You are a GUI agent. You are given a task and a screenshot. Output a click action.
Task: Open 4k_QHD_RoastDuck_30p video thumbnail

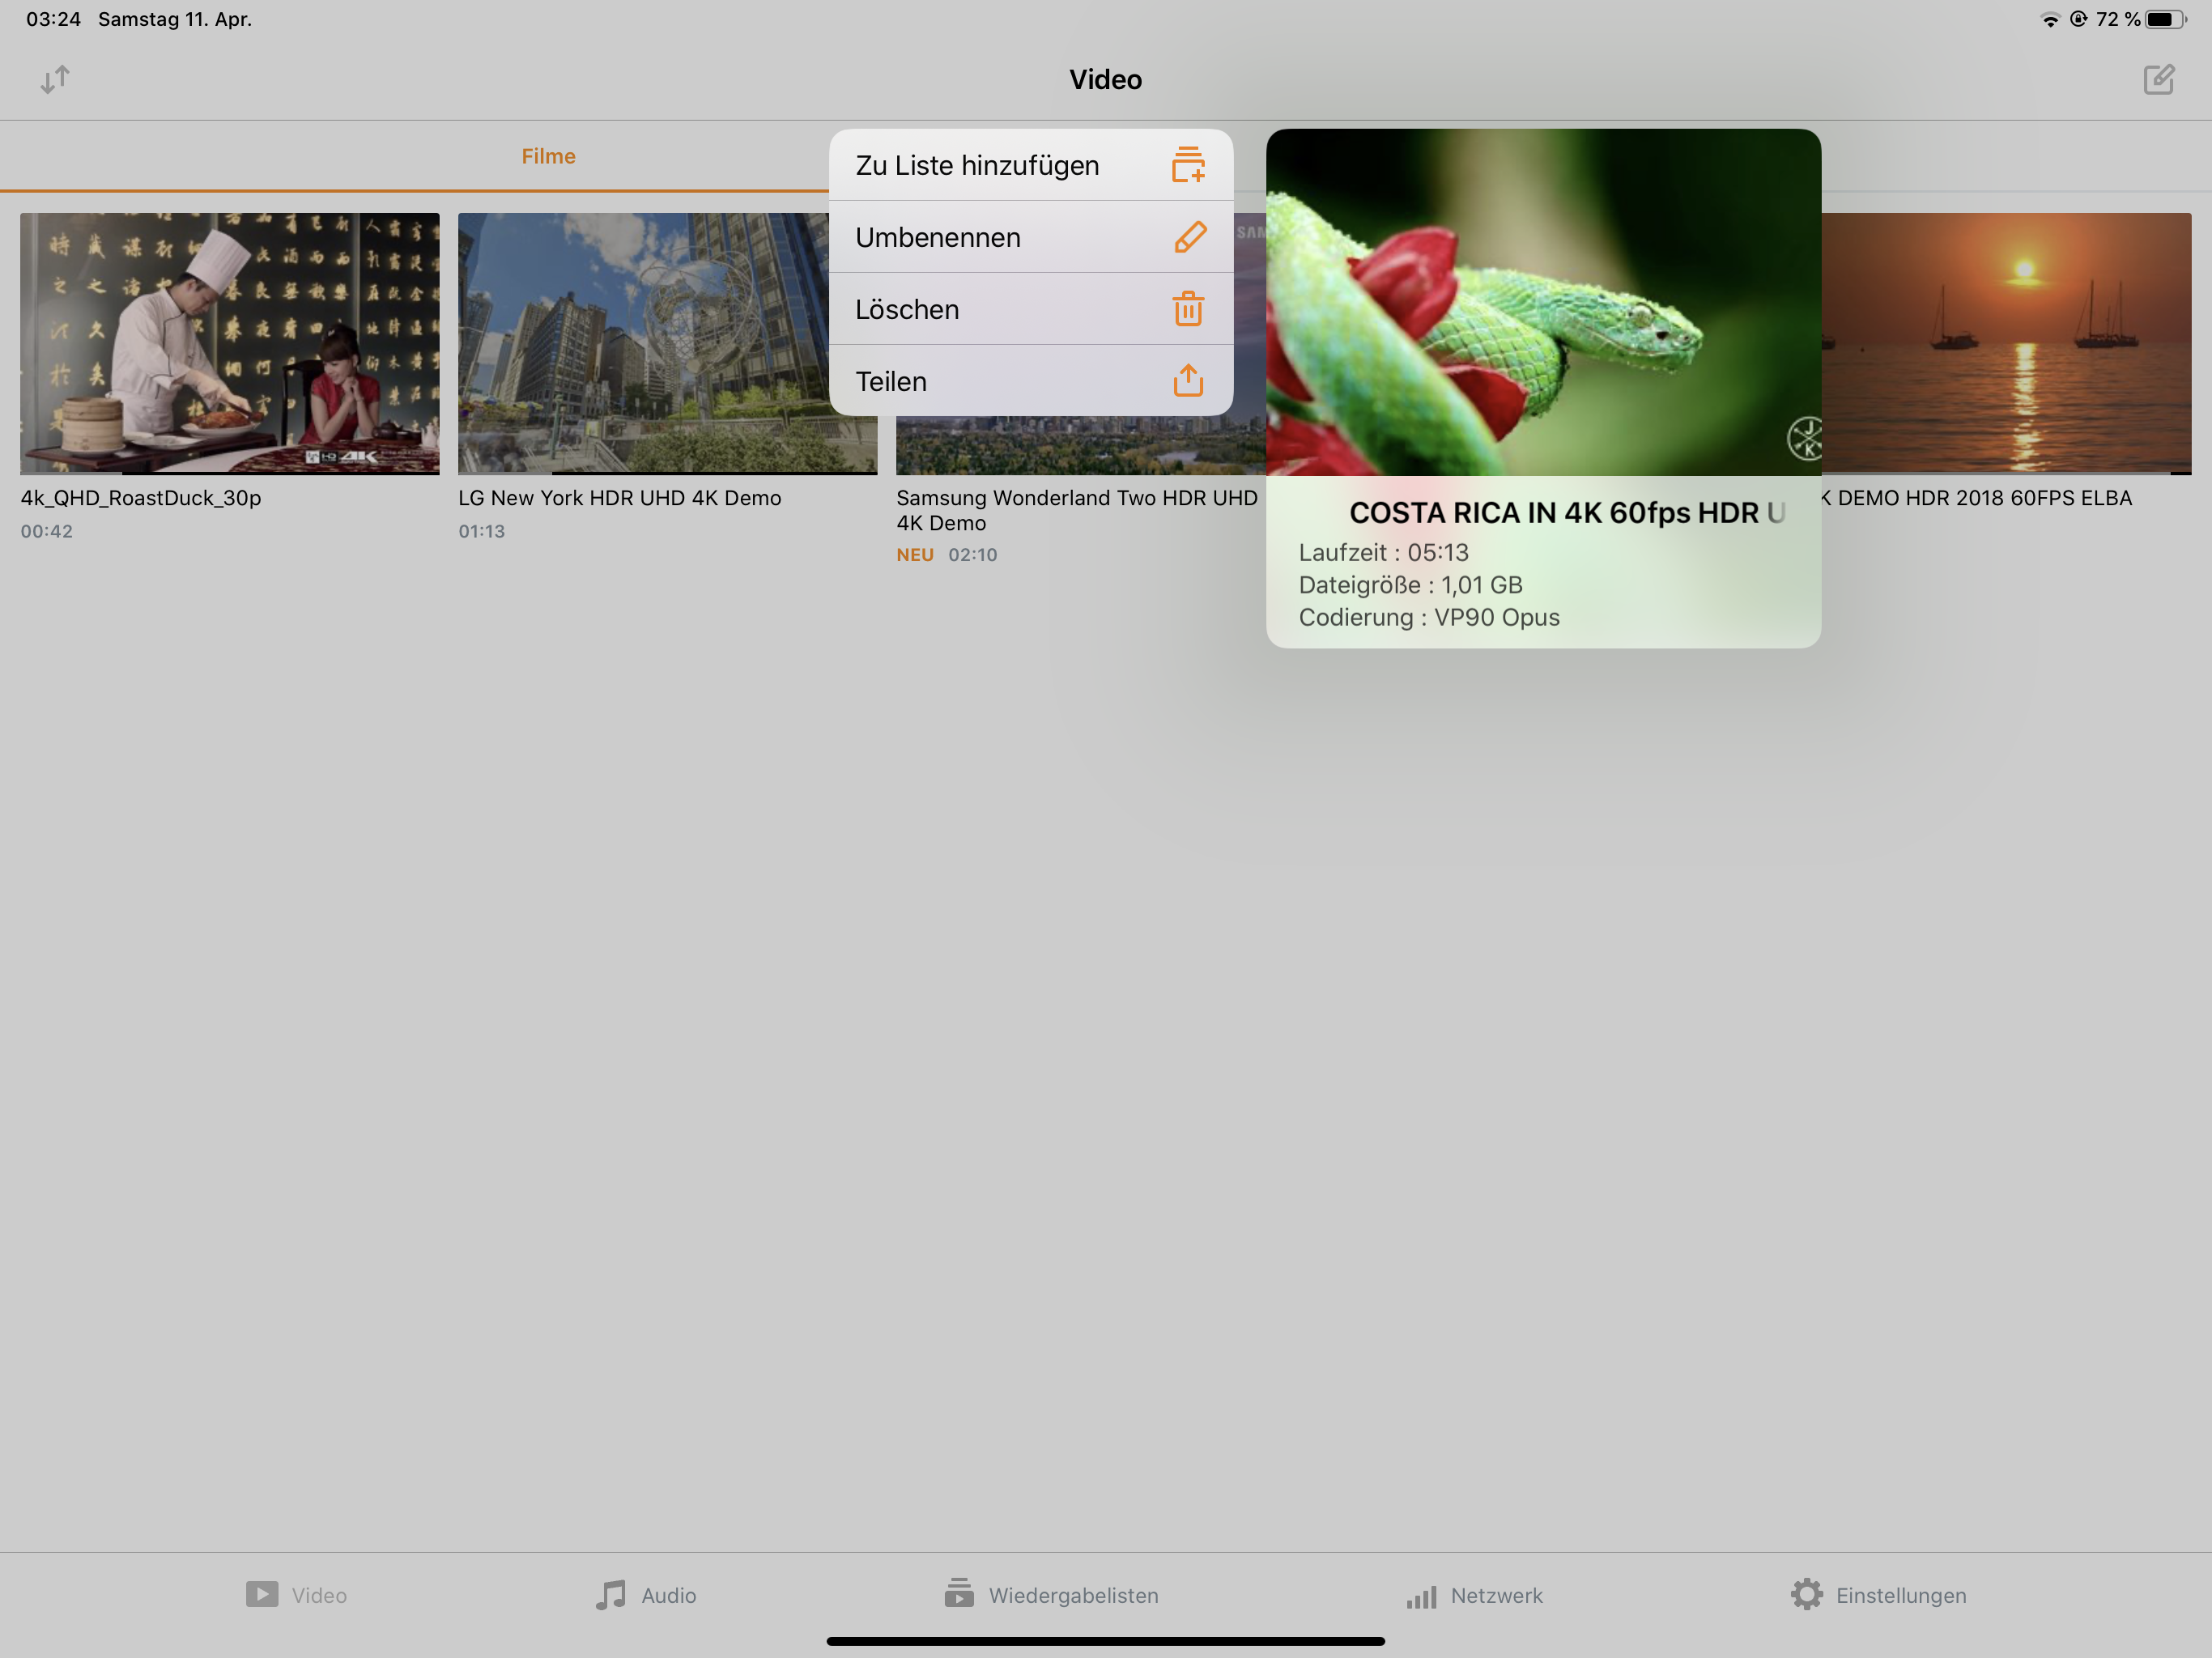(x=229, y=342)
